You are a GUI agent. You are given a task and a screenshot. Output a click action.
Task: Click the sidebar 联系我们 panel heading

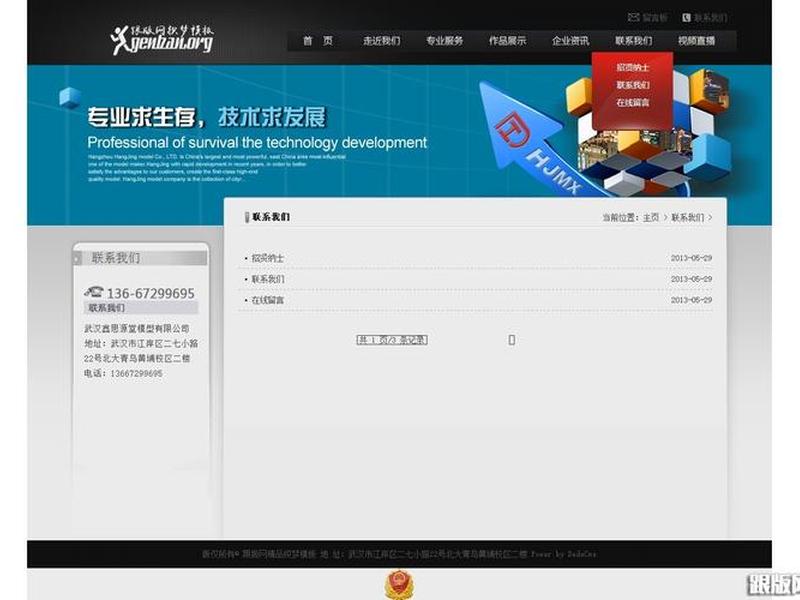(140, 258)
